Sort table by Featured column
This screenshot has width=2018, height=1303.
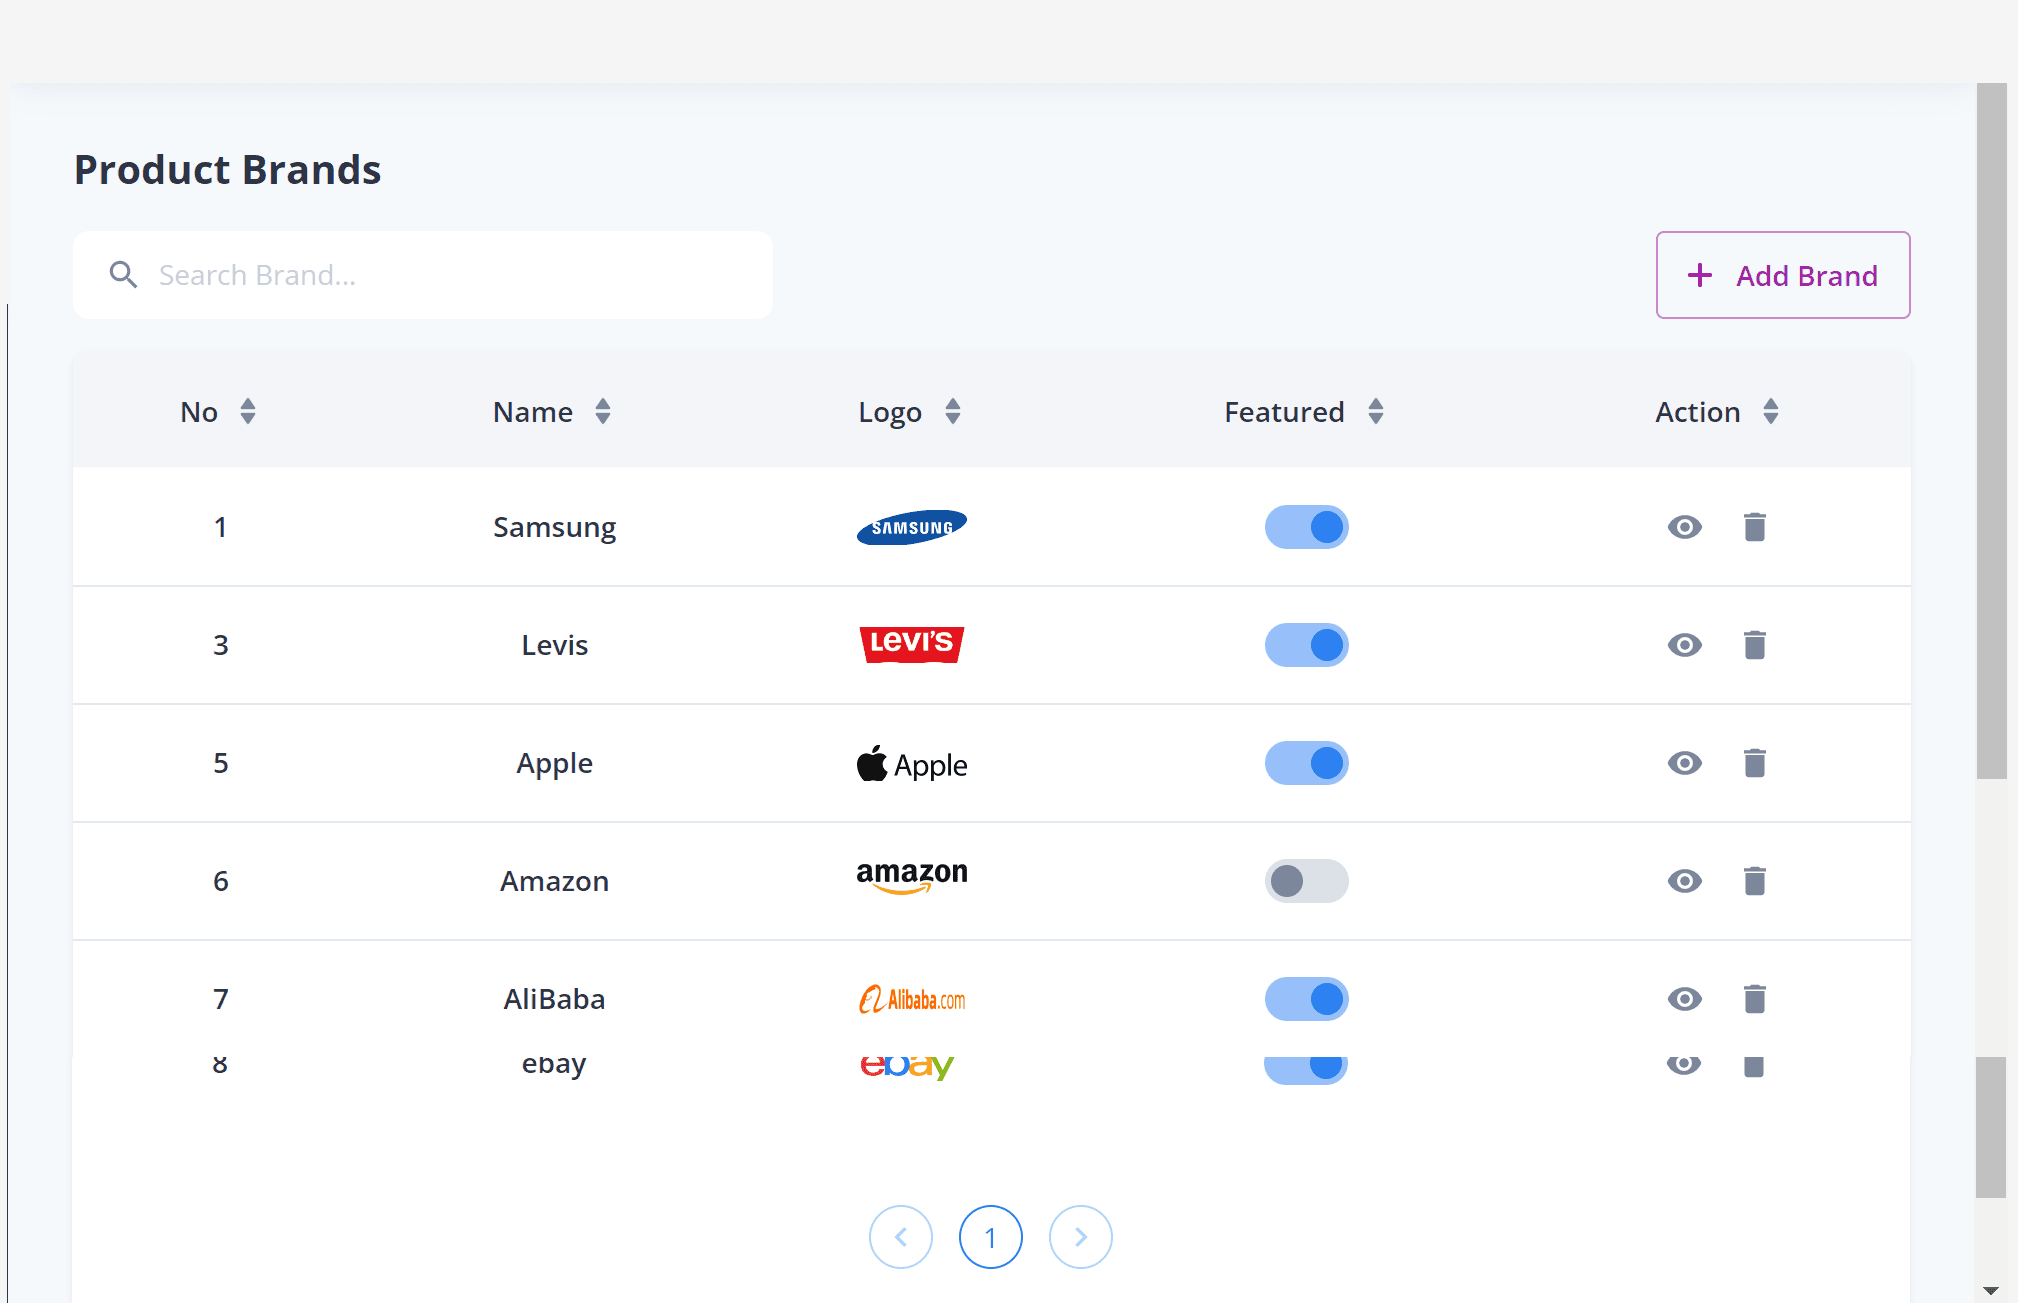pyautogui.click(x=1376, y=412)
